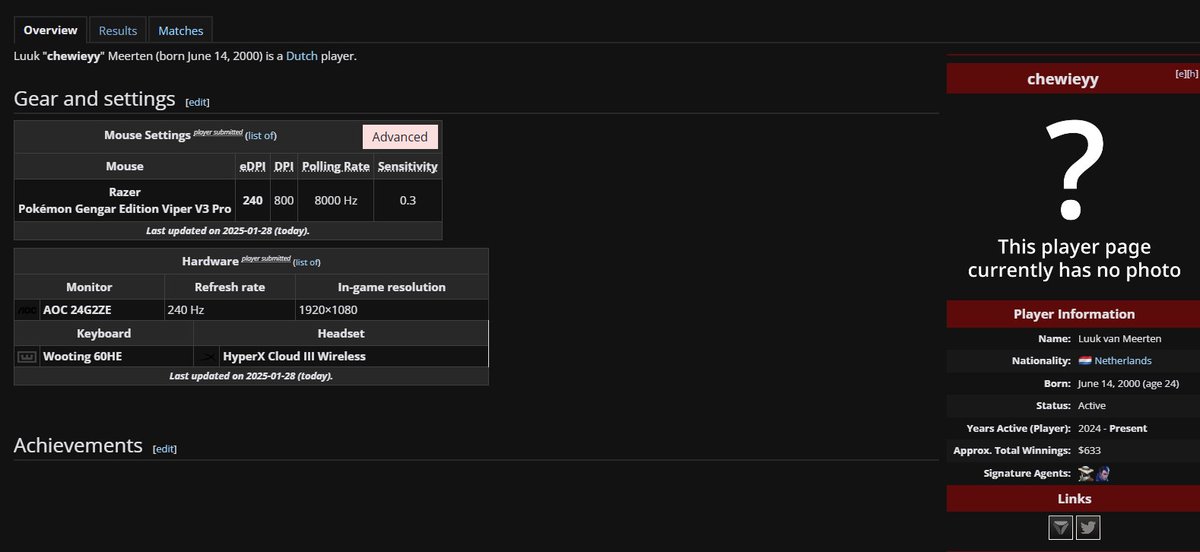This screenshot has width=1200, height=552.
Task: Open the Twitter link icon
Action: click(x=1088, y=527)
